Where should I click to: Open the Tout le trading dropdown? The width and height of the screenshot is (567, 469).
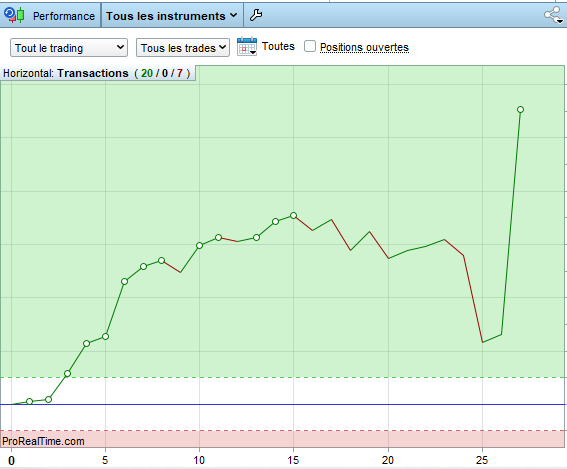pos(69,48)
